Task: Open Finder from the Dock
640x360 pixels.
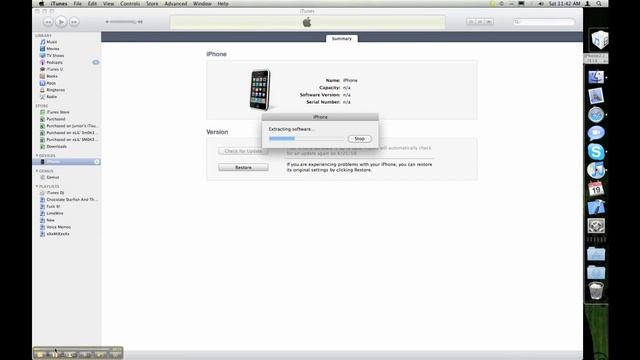Action: 596,77
